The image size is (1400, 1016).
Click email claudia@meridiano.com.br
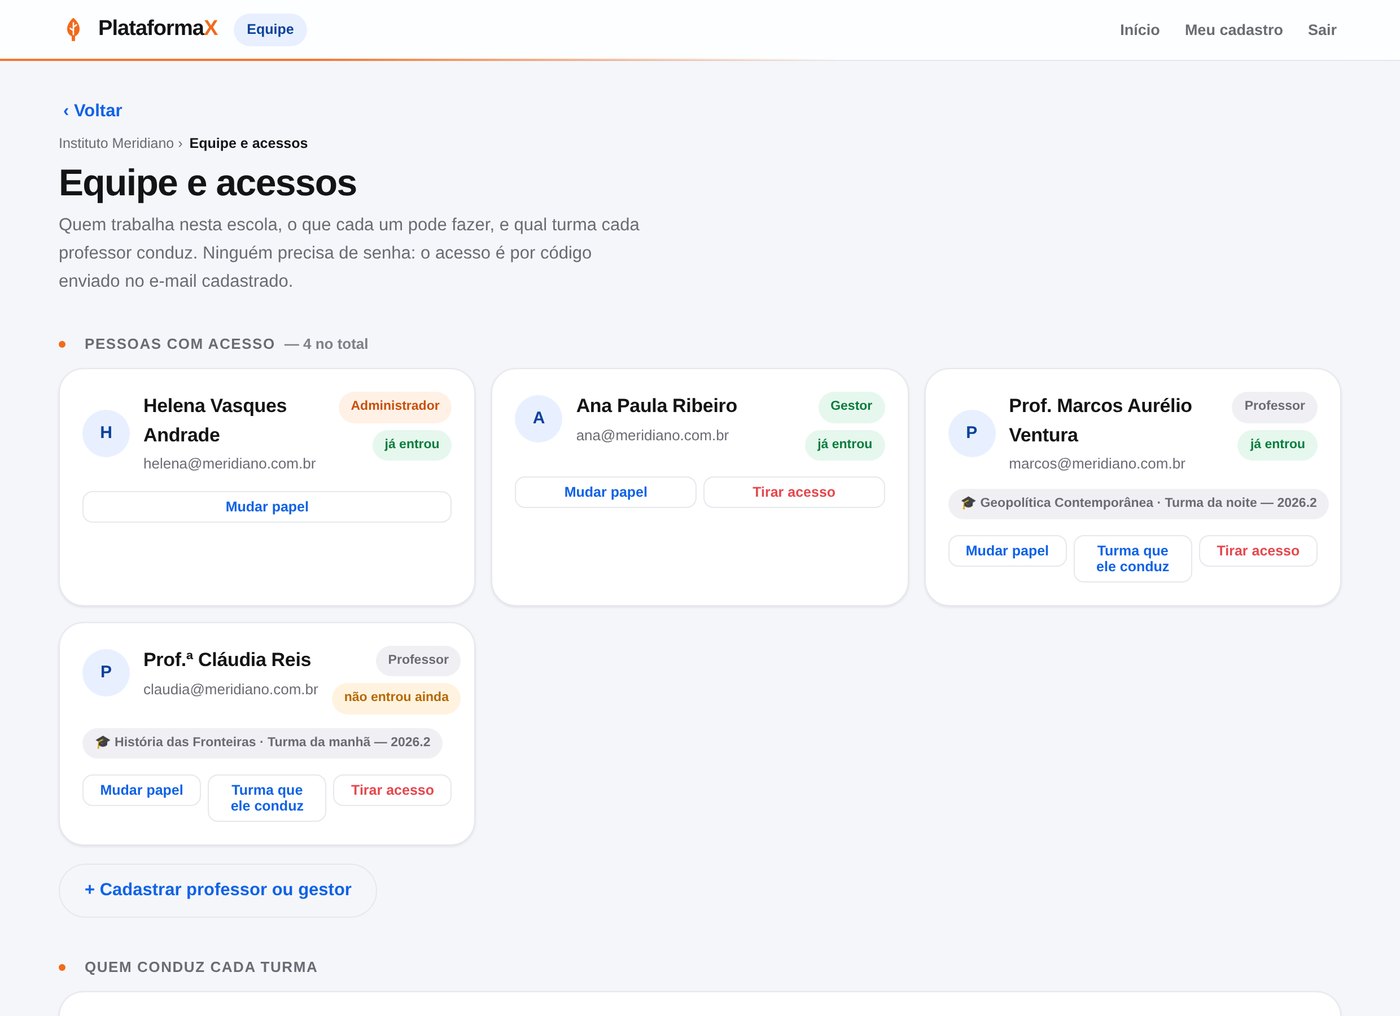(x=231, y=690)
